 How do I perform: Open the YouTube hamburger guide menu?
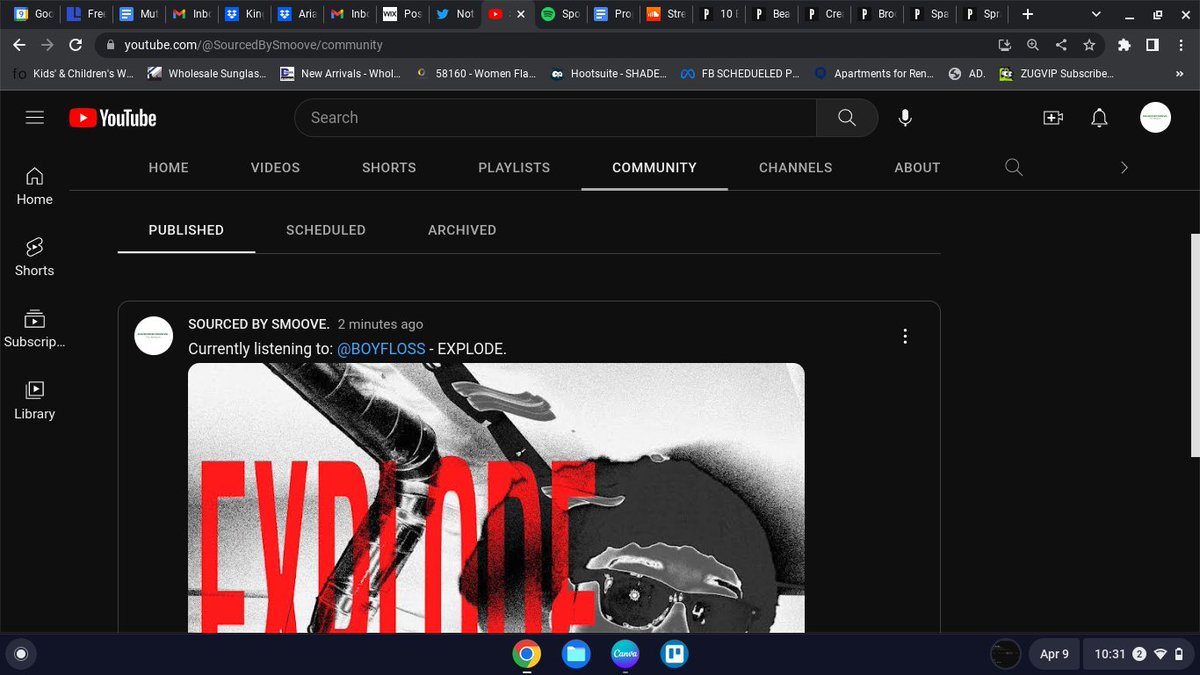[35, 118]
